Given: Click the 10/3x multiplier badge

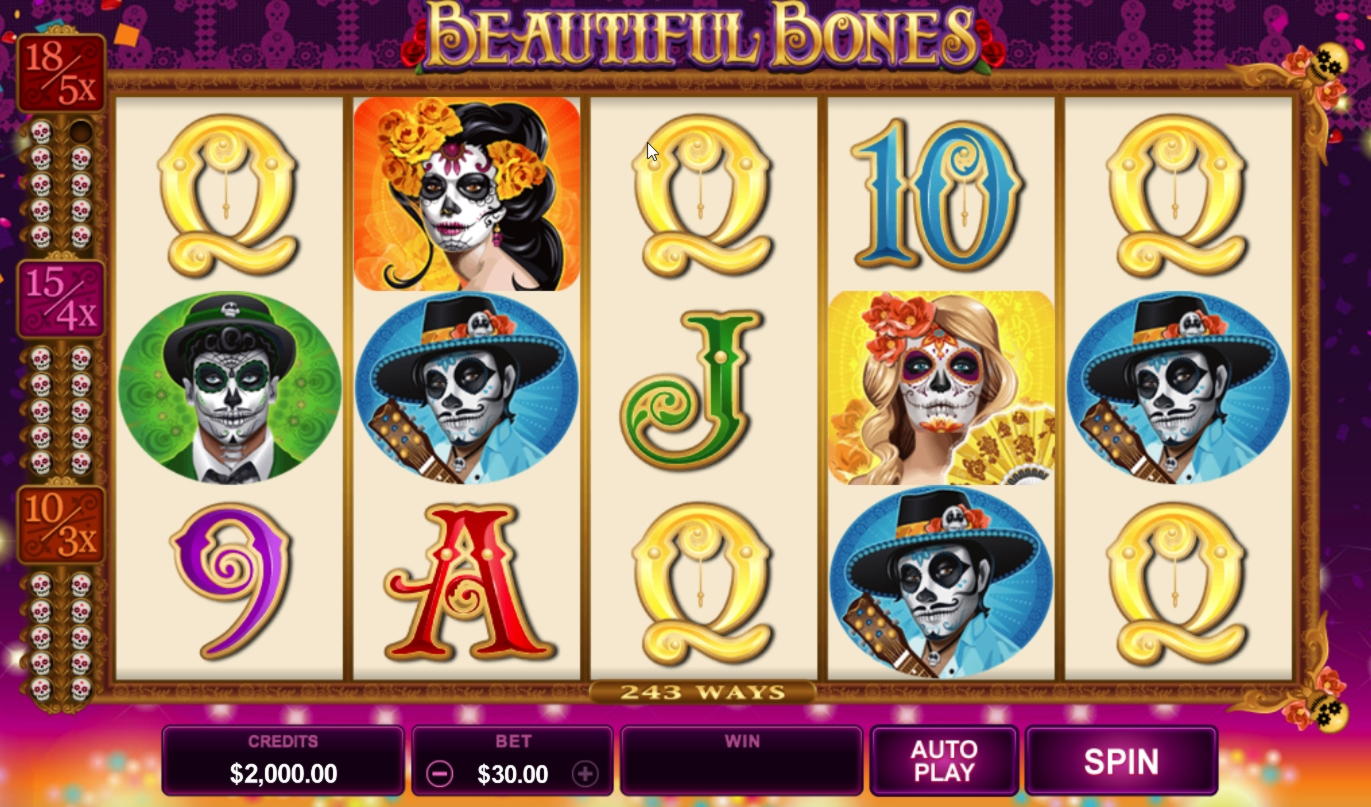Looking at the screenshot, I should [61, 525].
